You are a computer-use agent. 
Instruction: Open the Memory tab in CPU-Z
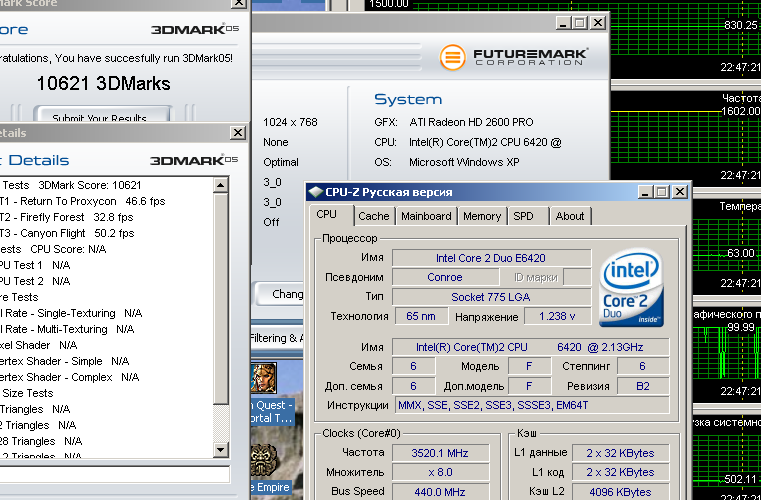[481, 216]
